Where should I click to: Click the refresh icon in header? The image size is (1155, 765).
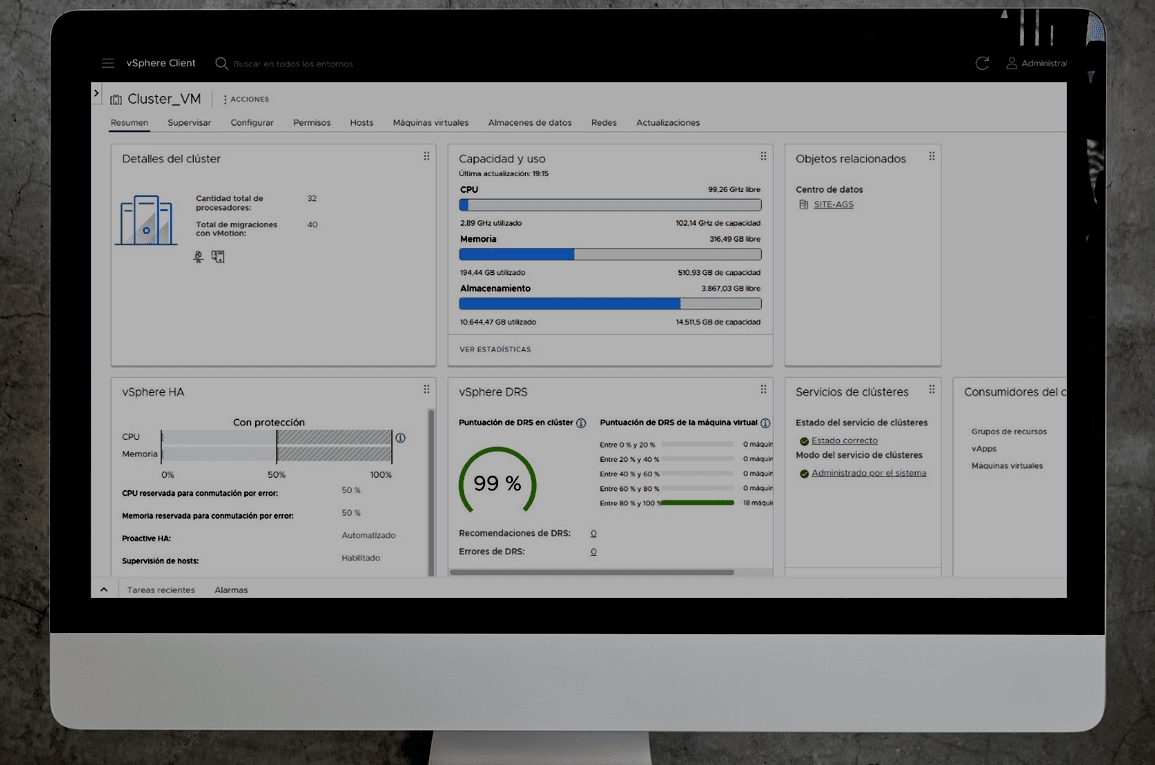coord(982,63)
